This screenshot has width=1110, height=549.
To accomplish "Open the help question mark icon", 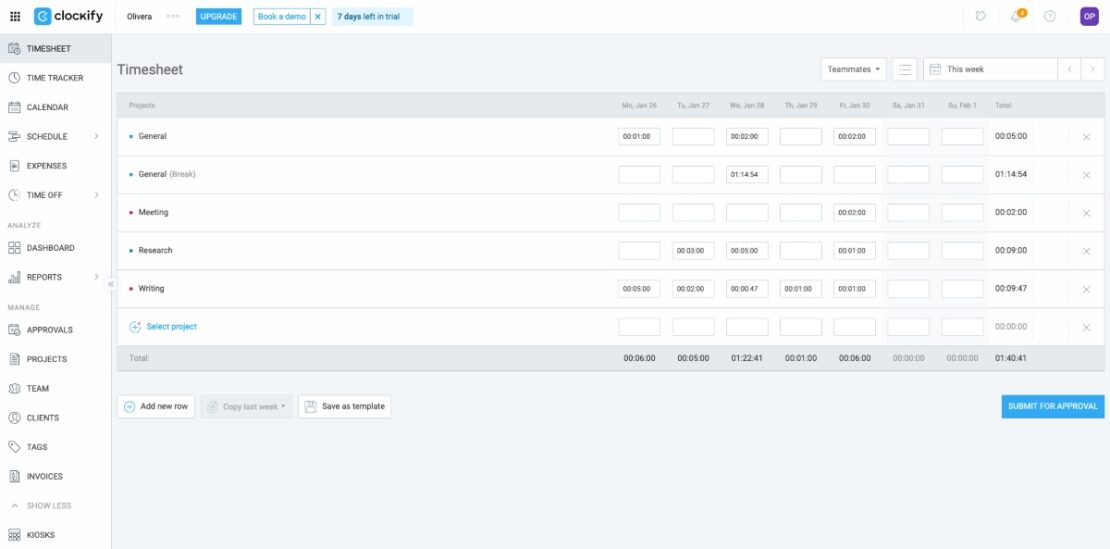I will [x=1050, y=16].
